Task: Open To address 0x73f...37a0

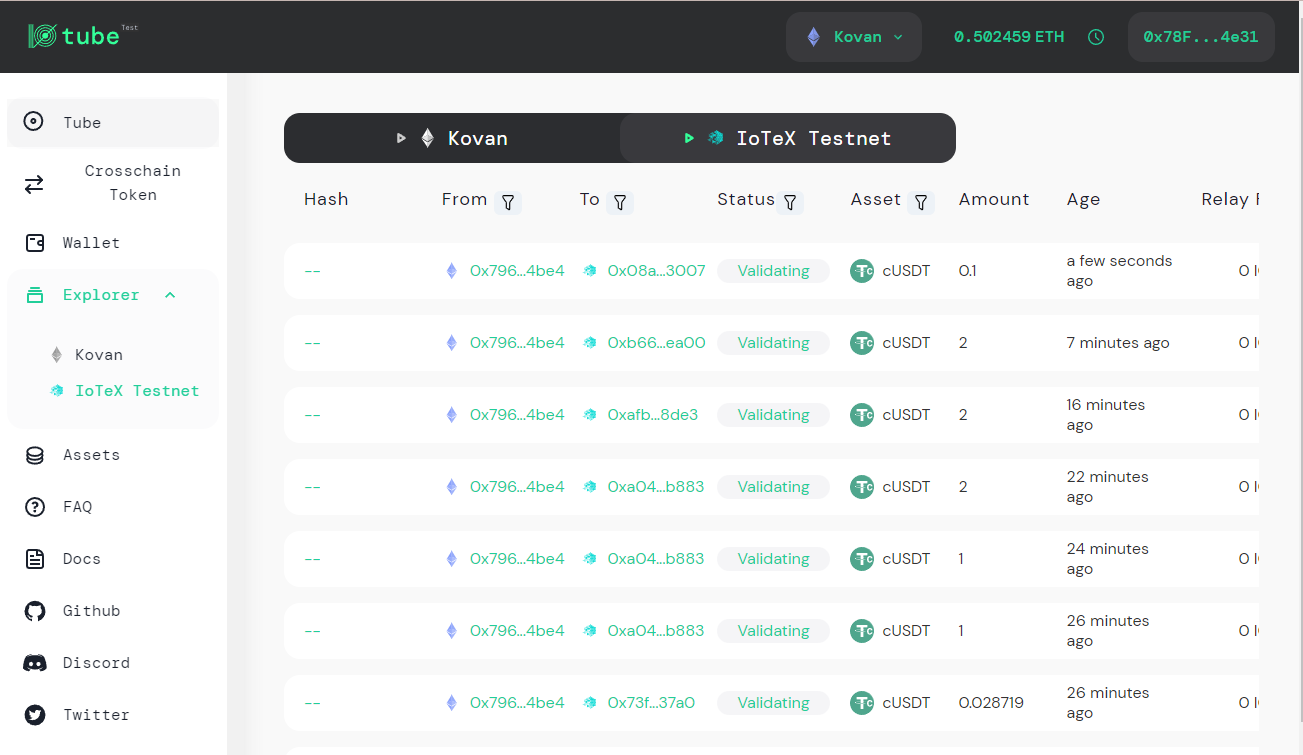Action: pyautogui.click(x=651, y=703)
